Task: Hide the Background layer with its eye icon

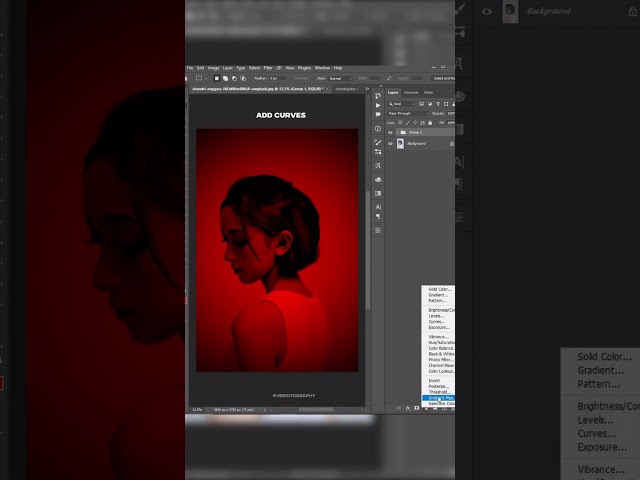Action: point(390,144)
